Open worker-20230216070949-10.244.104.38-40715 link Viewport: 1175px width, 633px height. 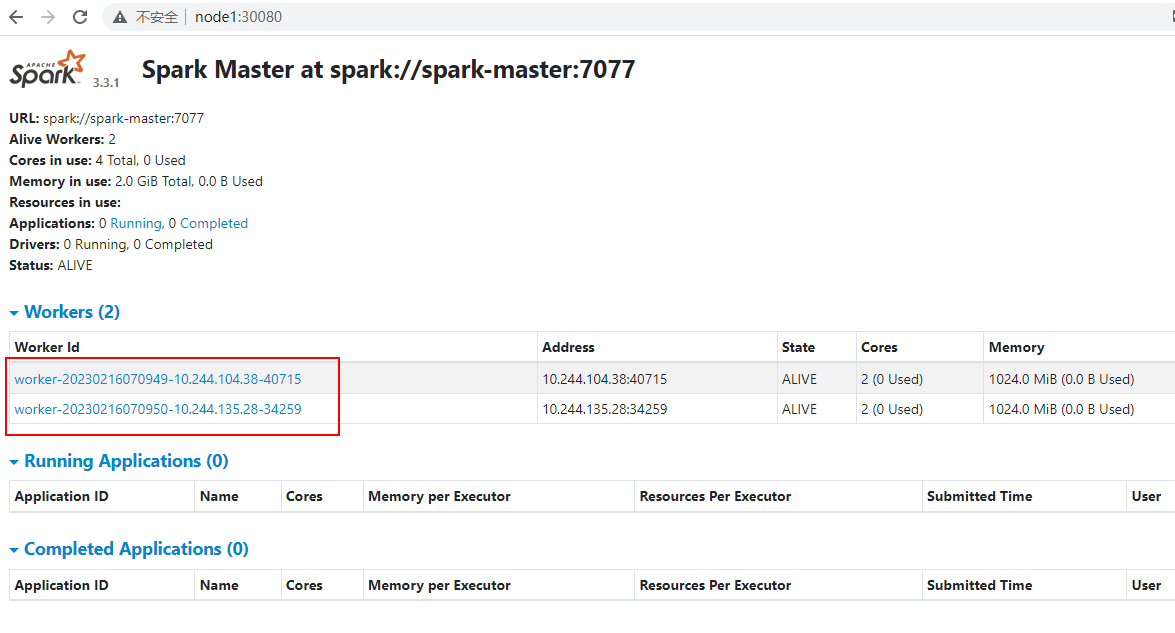(x=157, y=379)
